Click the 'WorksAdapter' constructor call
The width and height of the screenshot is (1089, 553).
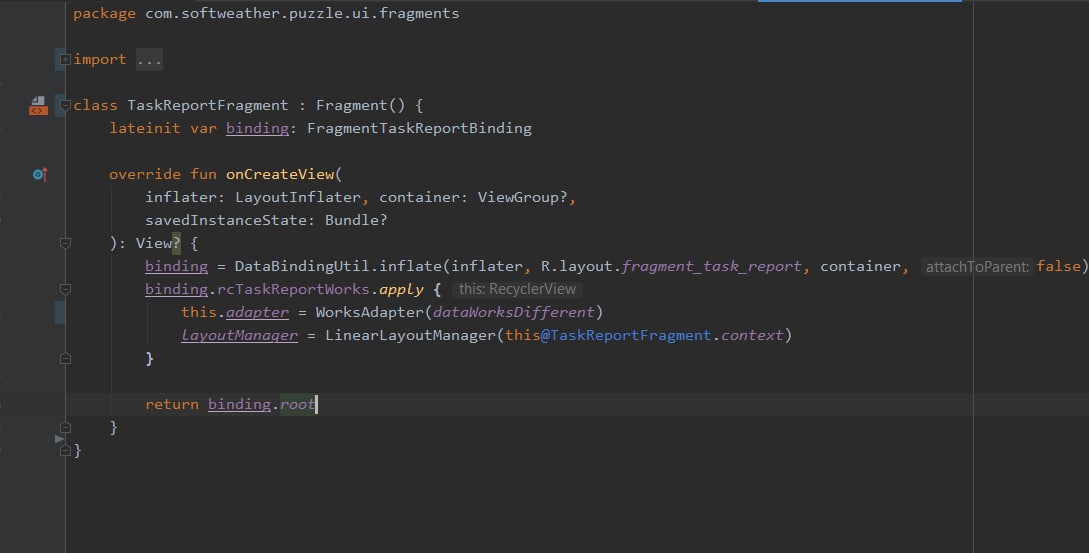(x=369, y=312)
